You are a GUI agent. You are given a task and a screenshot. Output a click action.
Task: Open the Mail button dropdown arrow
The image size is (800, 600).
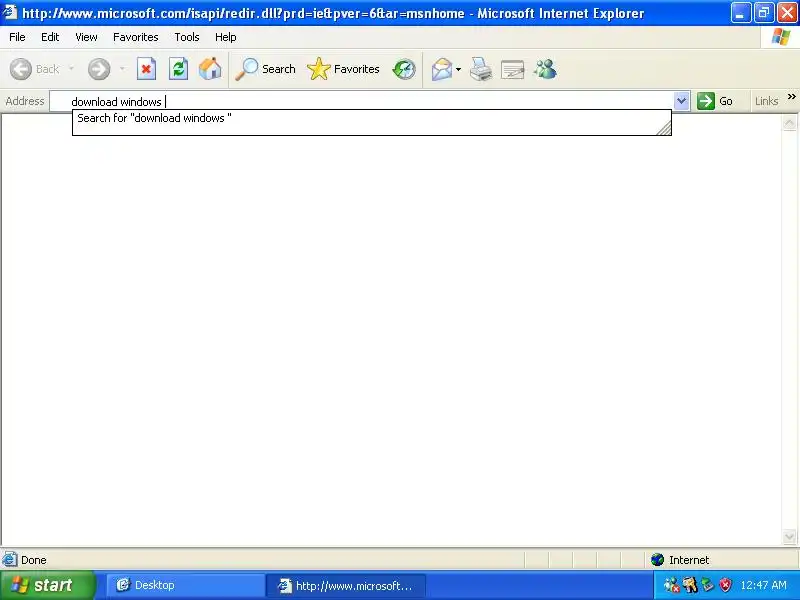(x=458, y=69)
